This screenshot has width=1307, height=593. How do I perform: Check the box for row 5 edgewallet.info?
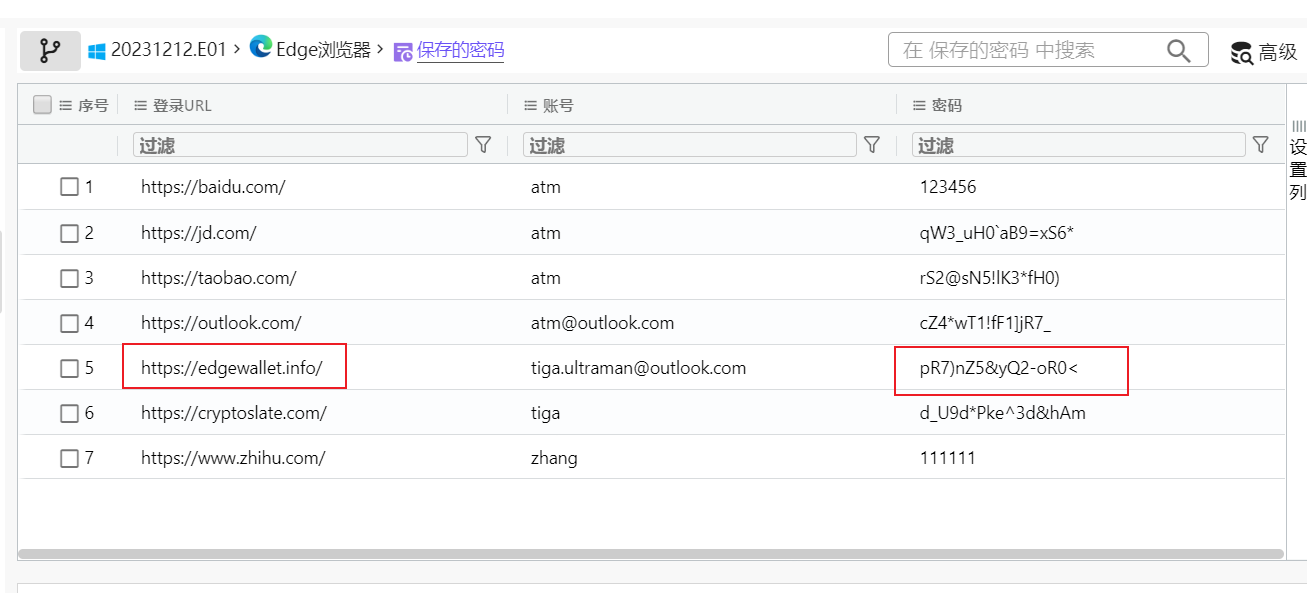(x=69, y=368)
